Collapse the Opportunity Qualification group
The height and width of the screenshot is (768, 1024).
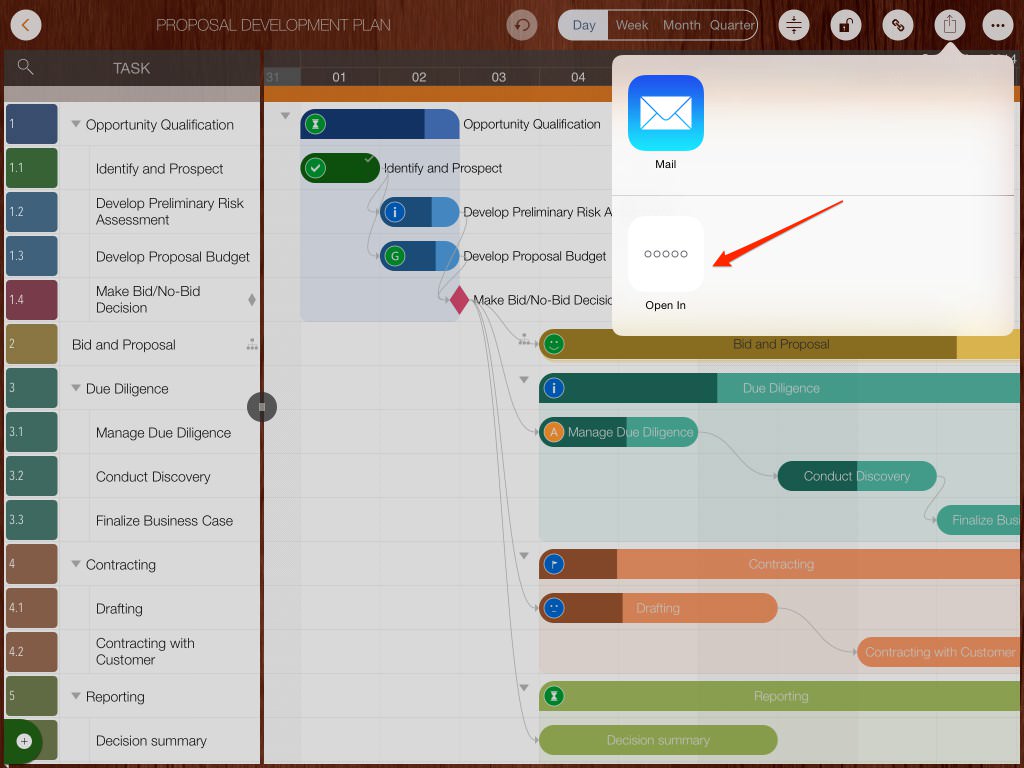76,125
